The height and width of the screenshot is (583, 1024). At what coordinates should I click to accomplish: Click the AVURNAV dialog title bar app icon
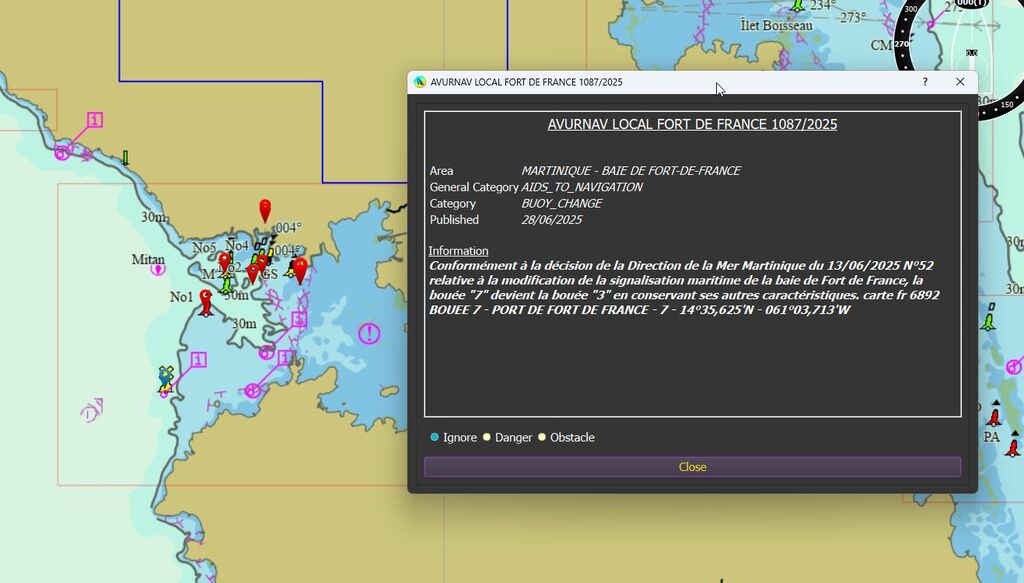click(x=420, y=82)
